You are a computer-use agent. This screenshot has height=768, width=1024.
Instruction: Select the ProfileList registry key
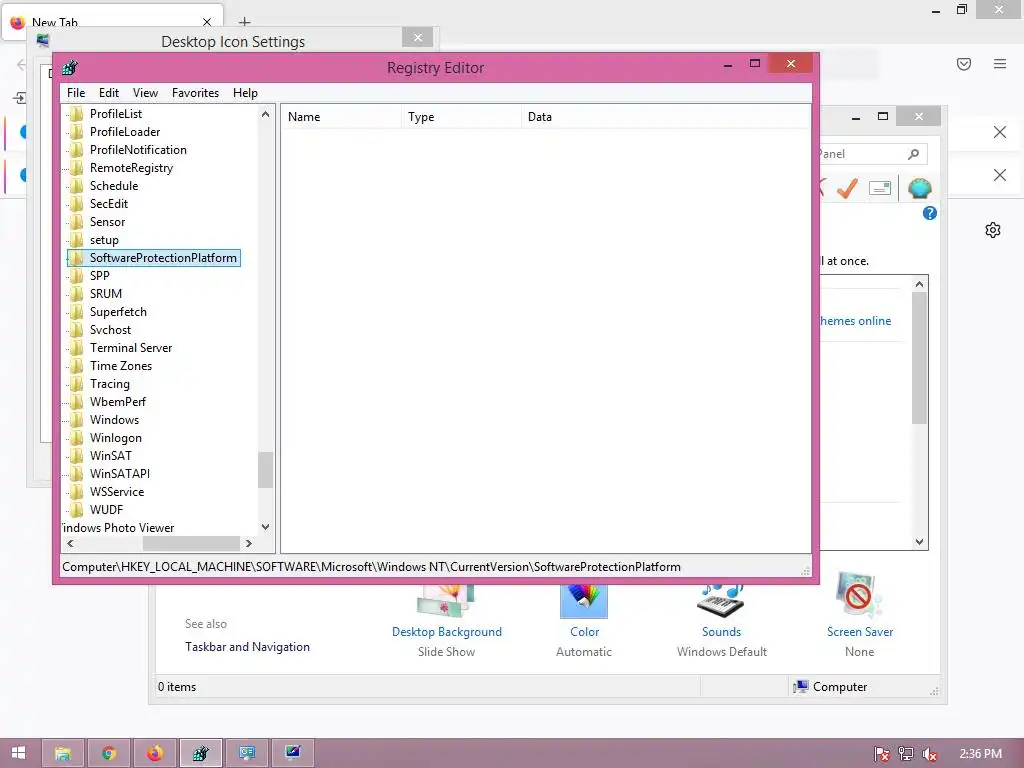116,114
